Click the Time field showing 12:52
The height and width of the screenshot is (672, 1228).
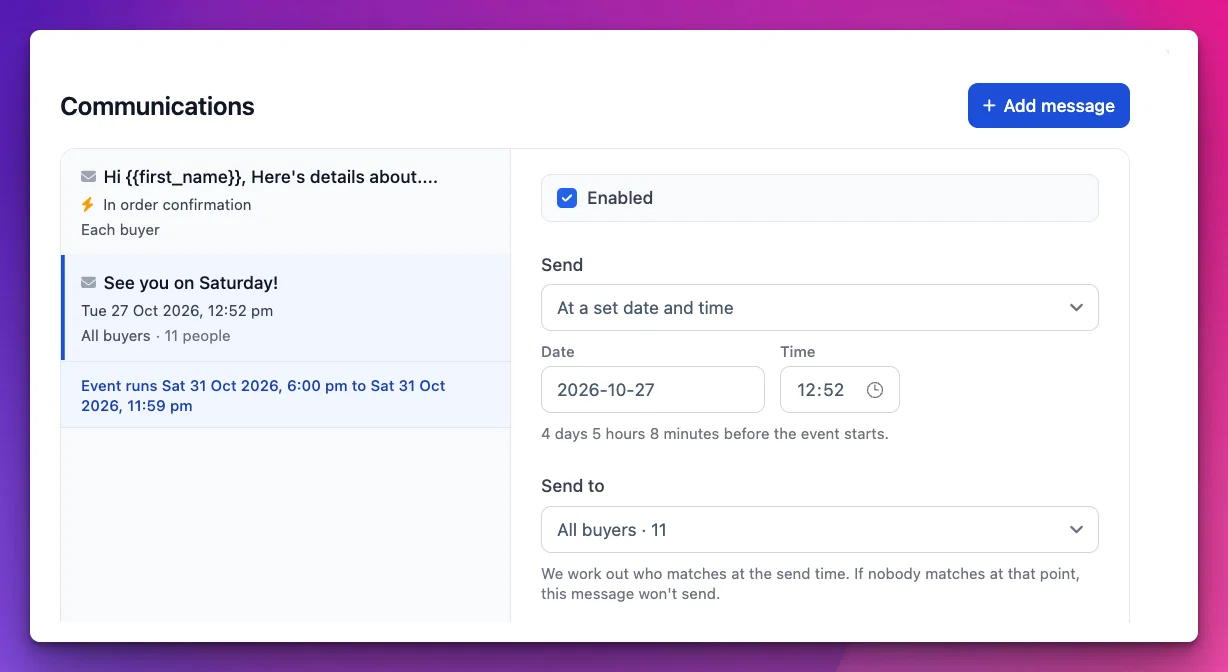point(840,390)
